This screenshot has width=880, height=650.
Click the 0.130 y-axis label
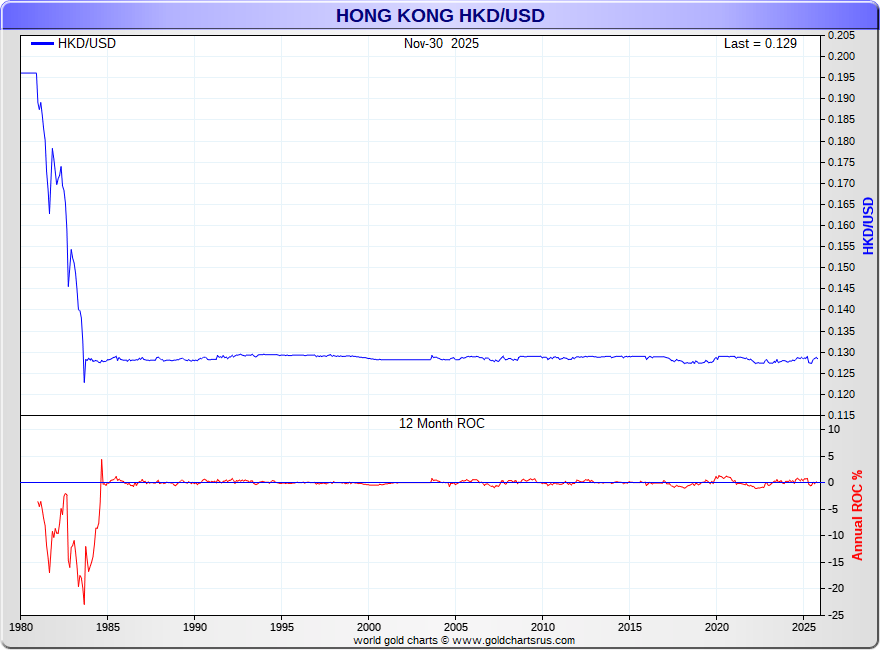point(841,353)
